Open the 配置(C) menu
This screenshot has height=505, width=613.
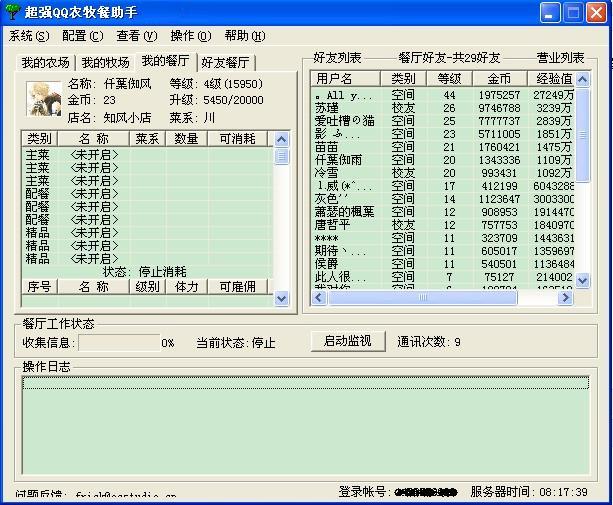(82, 36)
